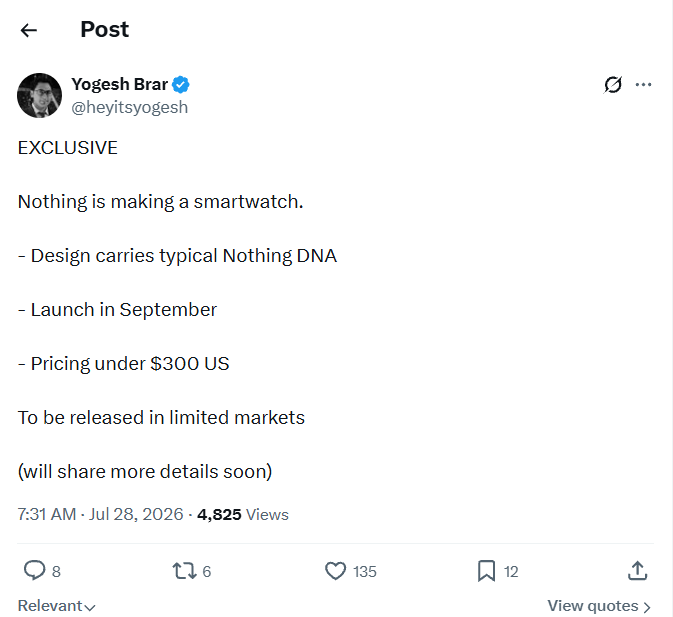Screen dimensions: 673x617
Task: Open the share upload icon
Action: [x=637, y=571]
